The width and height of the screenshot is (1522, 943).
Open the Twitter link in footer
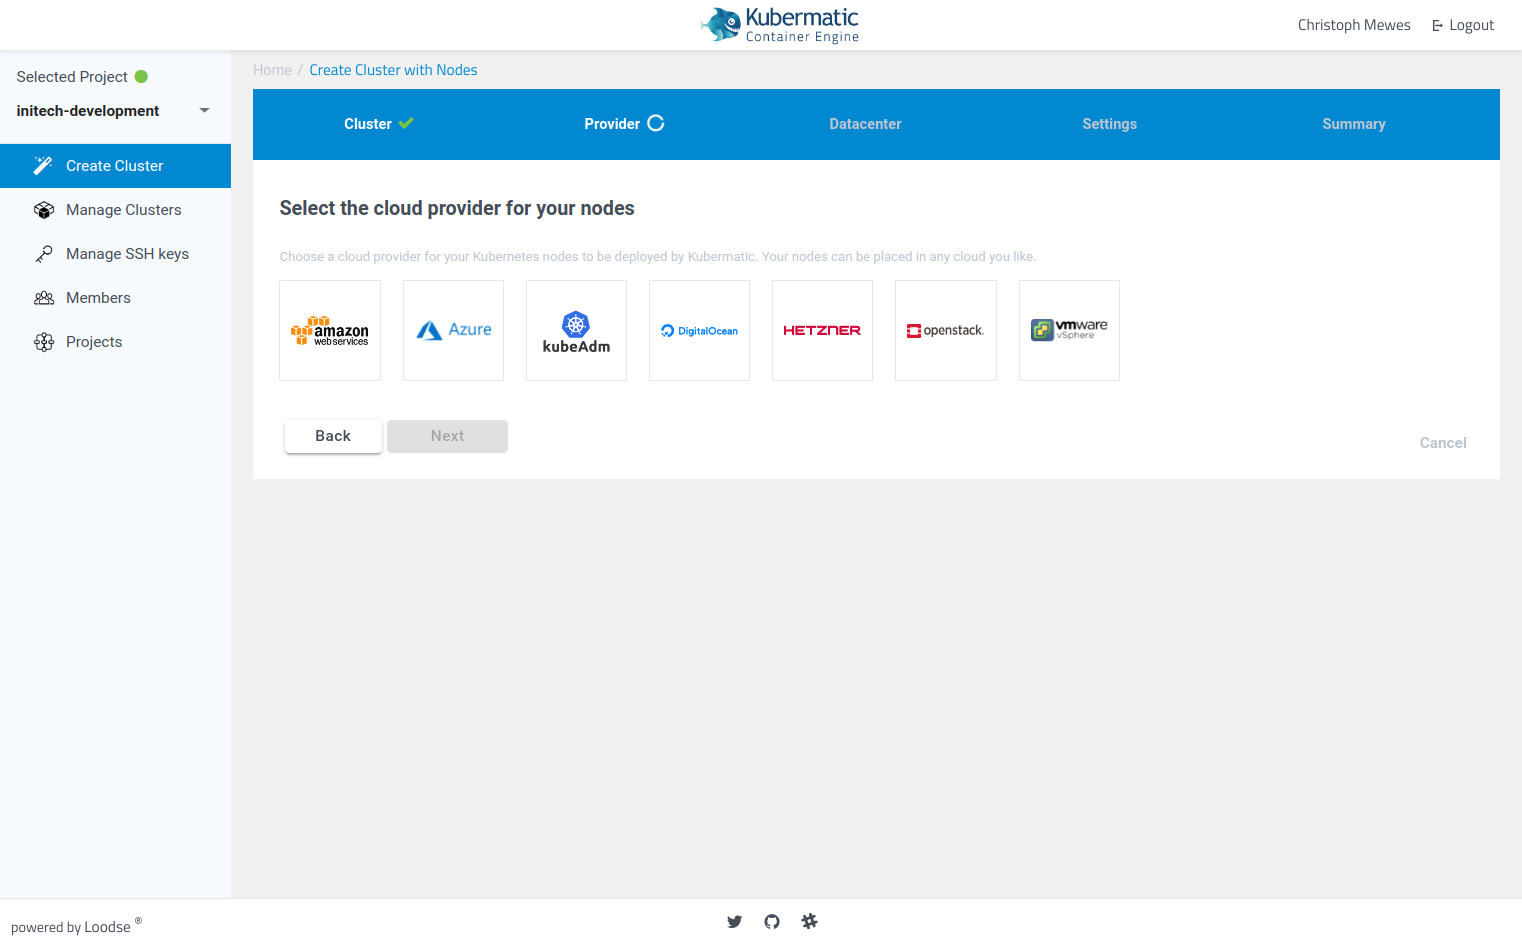point(734,922)
